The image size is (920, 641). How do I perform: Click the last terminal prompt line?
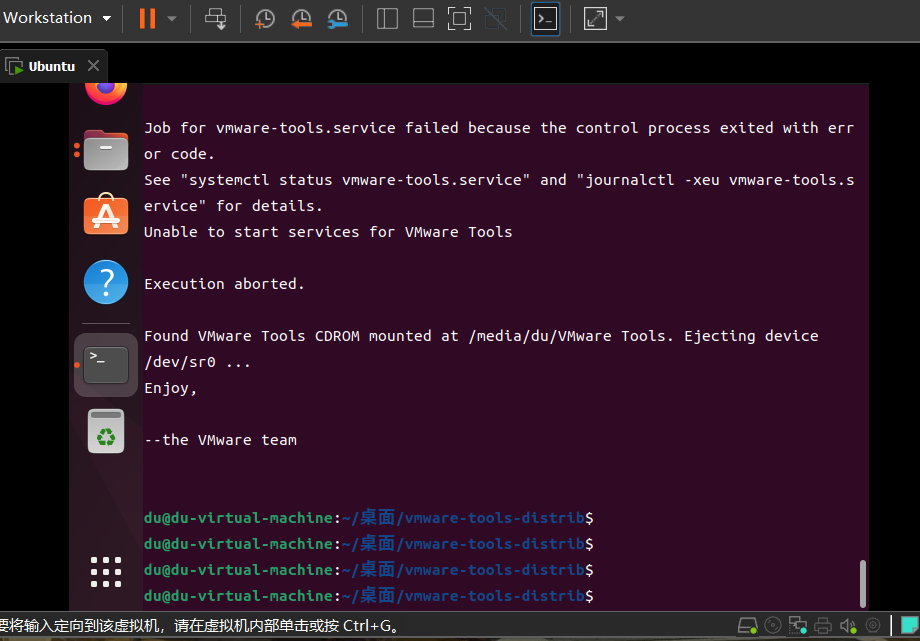[x=369, y=596]
